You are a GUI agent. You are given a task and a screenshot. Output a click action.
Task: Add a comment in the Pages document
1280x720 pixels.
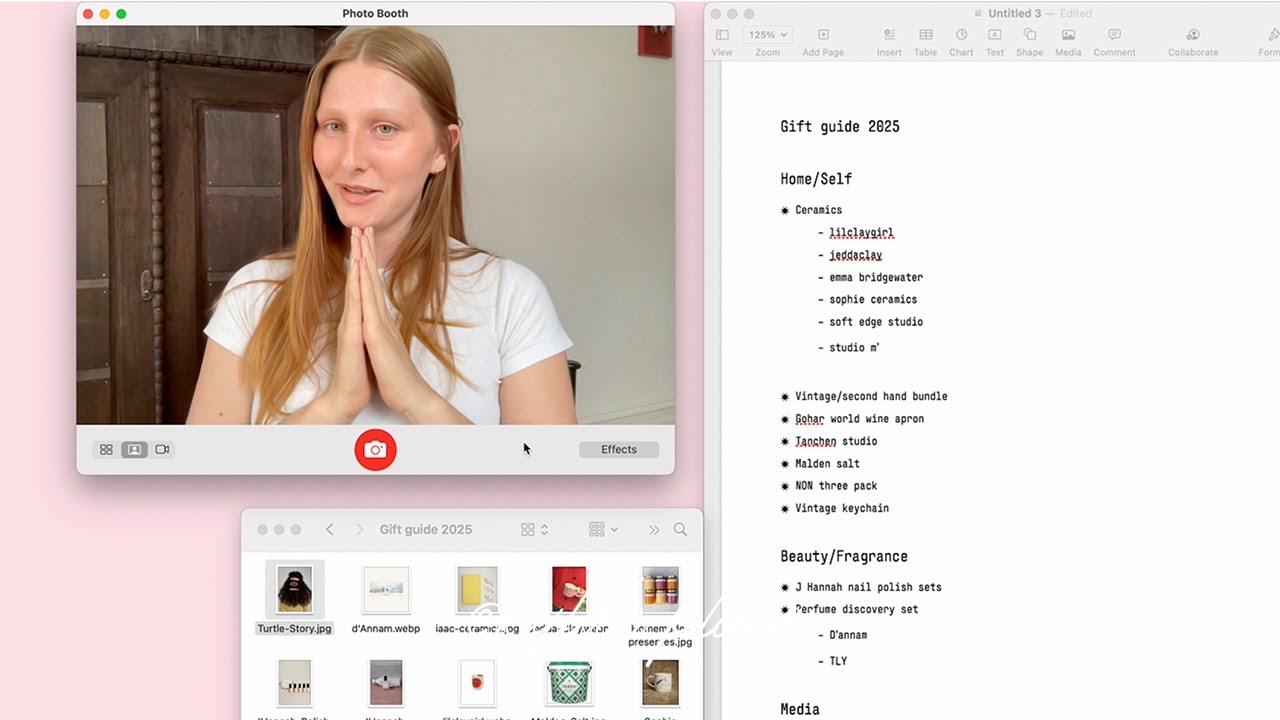pos(1114,42)
